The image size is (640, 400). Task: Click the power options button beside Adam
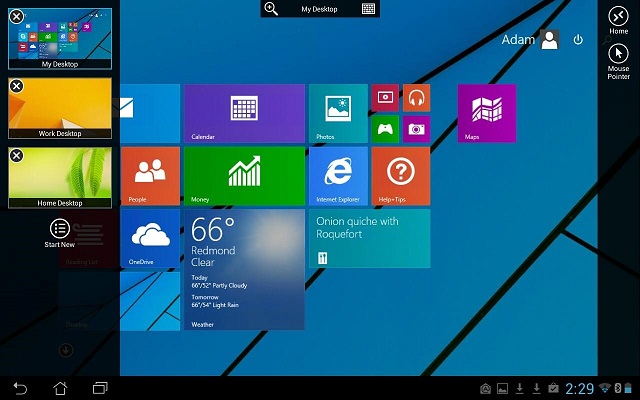[578, 40]
